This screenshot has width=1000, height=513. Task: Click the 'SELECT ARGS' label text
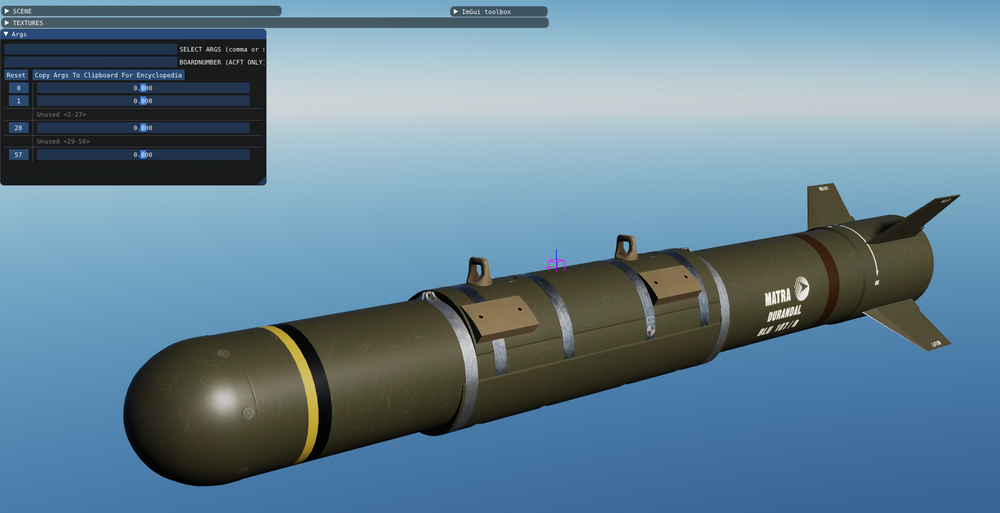[200, 49]
